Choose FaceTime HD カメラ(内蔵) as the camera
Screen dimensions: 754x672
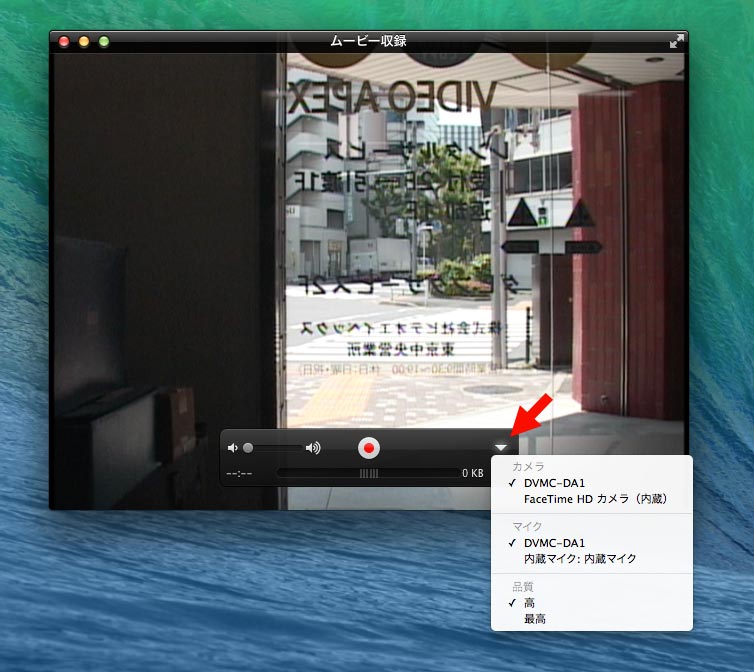594,498
